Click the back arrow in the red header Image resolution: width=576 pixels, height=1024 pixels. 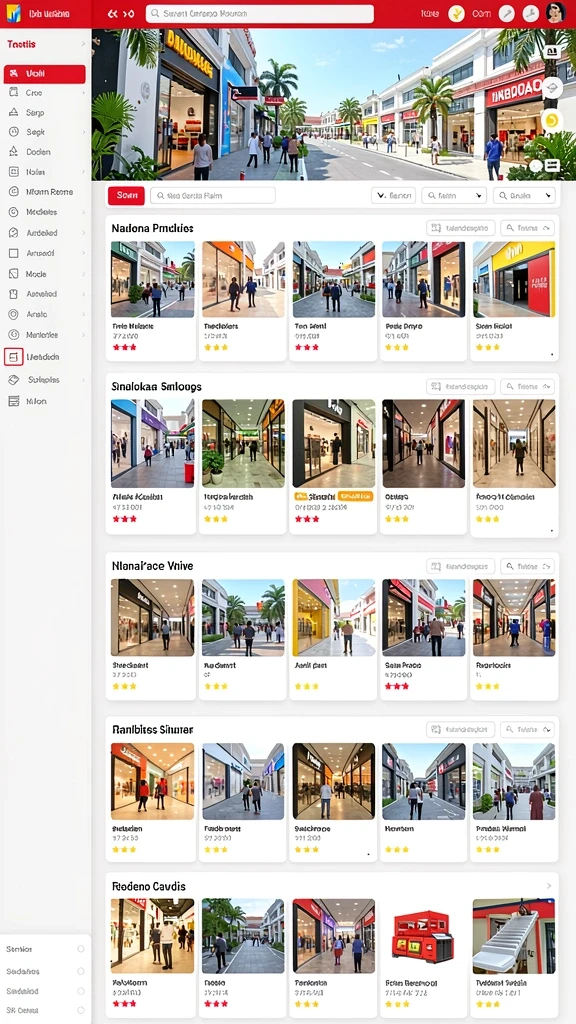pos(112,13)
